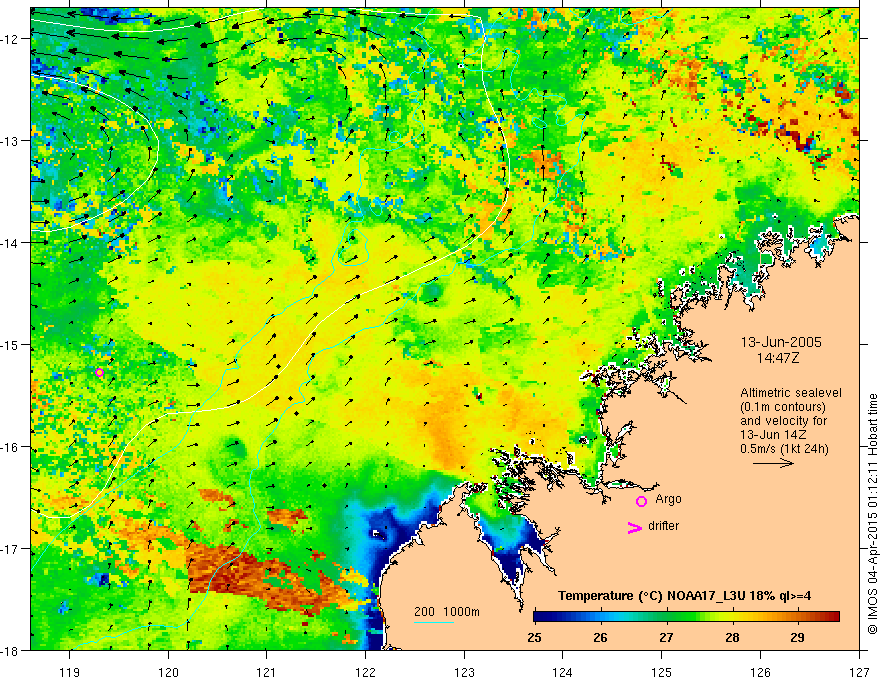Click the vertical IMOS copyright timestamp text
Image resolution: width=880 pixels, height=680 pixels.
tap(872, 514)
